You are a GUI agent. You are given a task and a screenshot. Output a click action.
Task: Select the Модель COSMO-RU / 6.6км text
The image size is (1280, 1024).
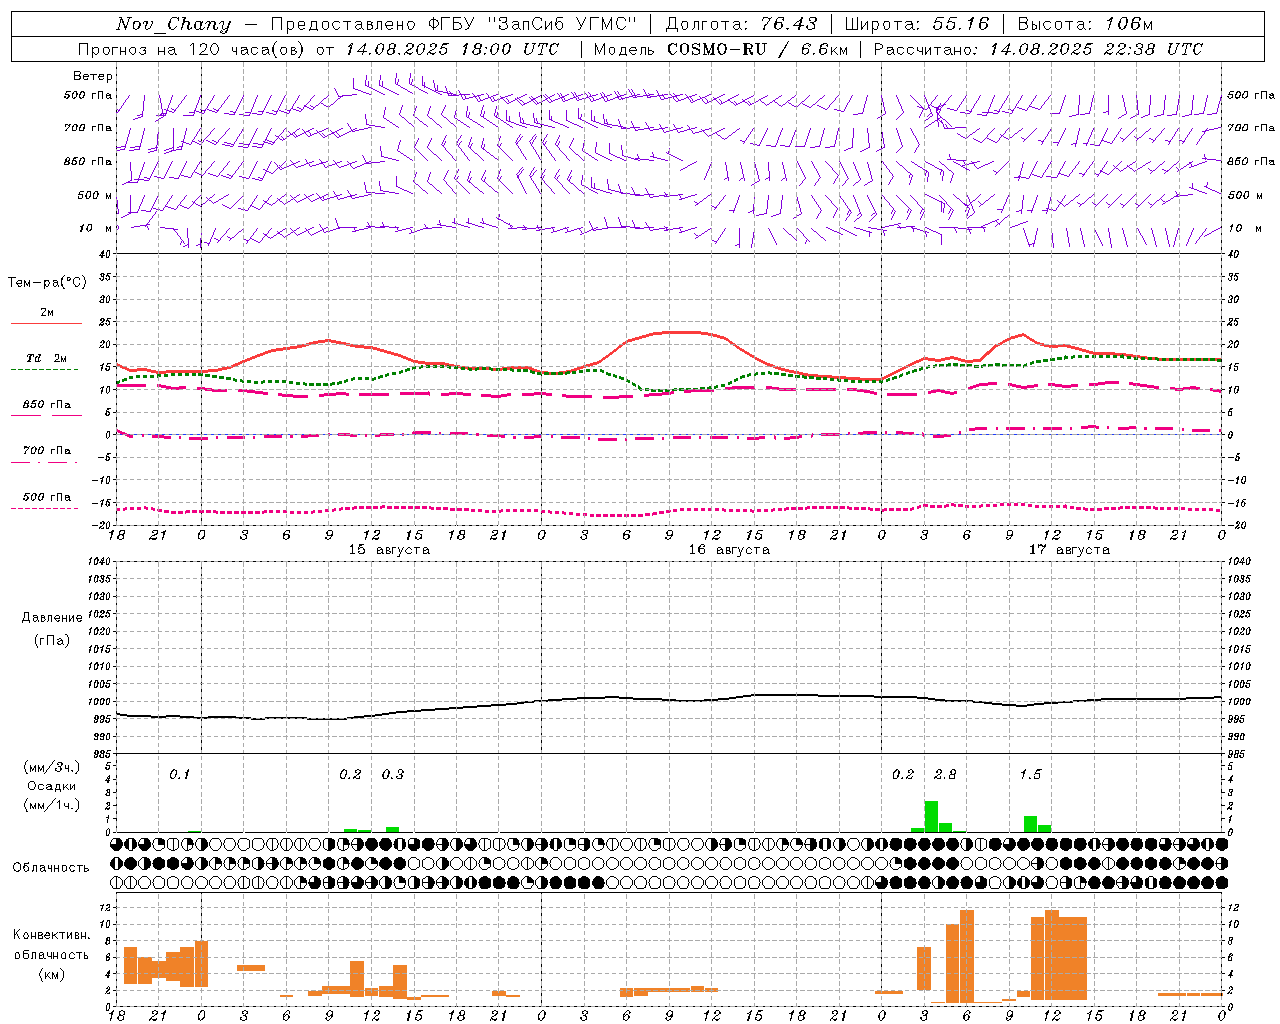click(x=720, y=49)
